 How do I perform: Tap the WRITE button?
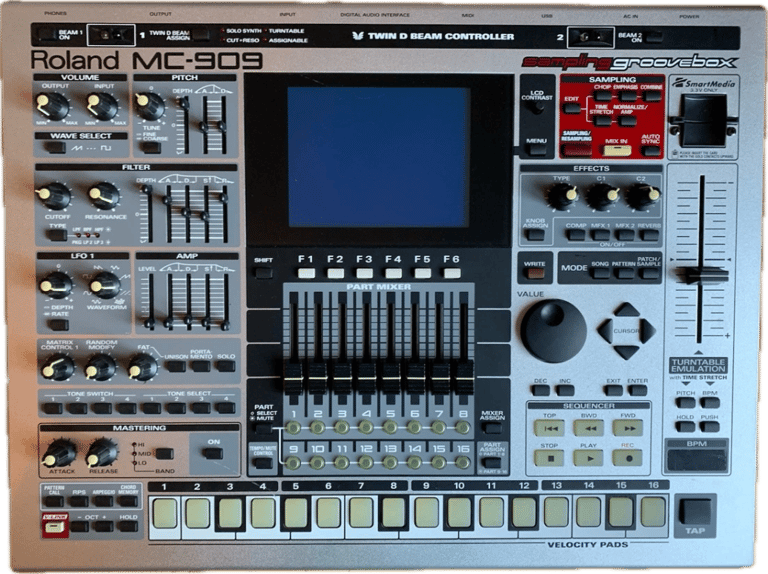[x=534, y=273]
